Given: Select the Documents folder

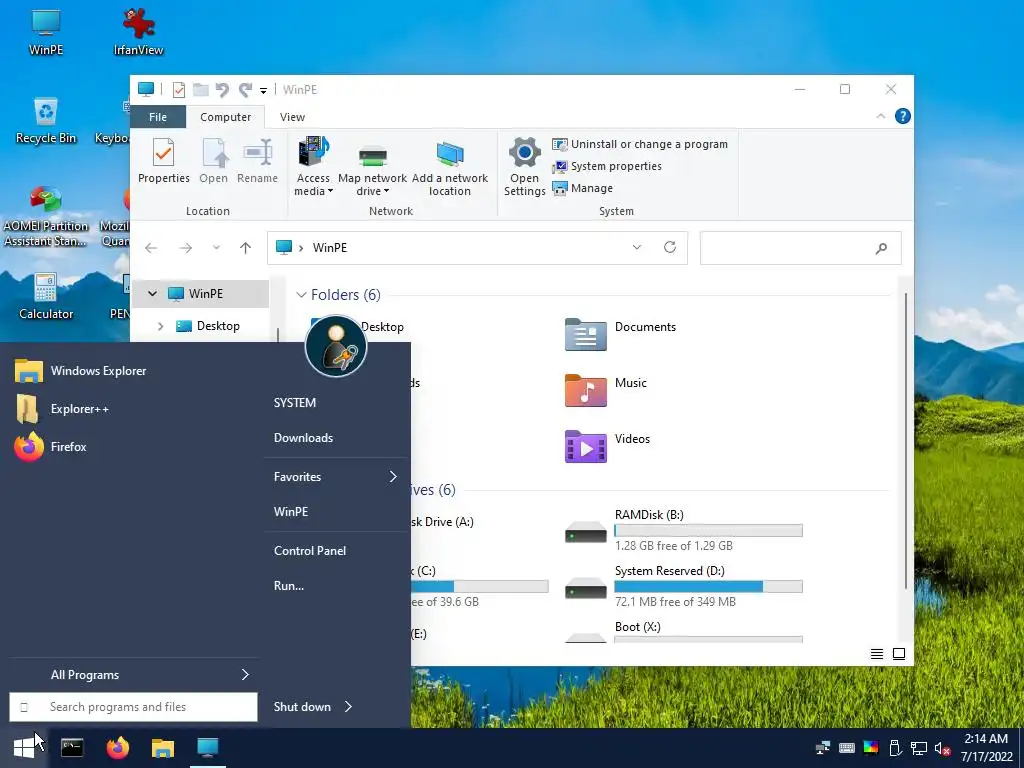Looking at the screenshot, I should pos(620,335).
